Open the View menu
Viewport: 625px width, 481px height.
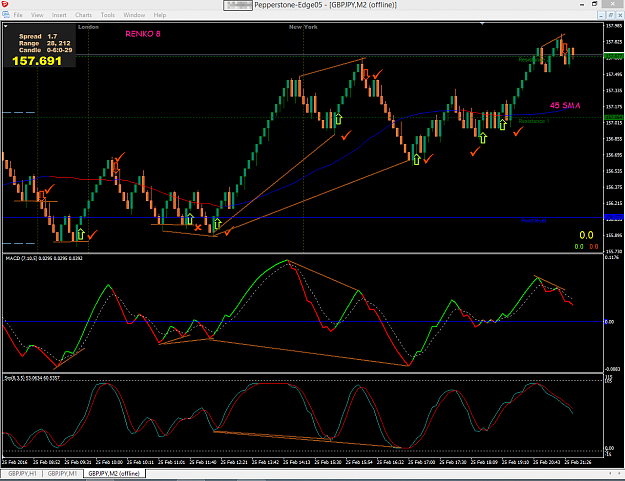click(x=37, y=15)
